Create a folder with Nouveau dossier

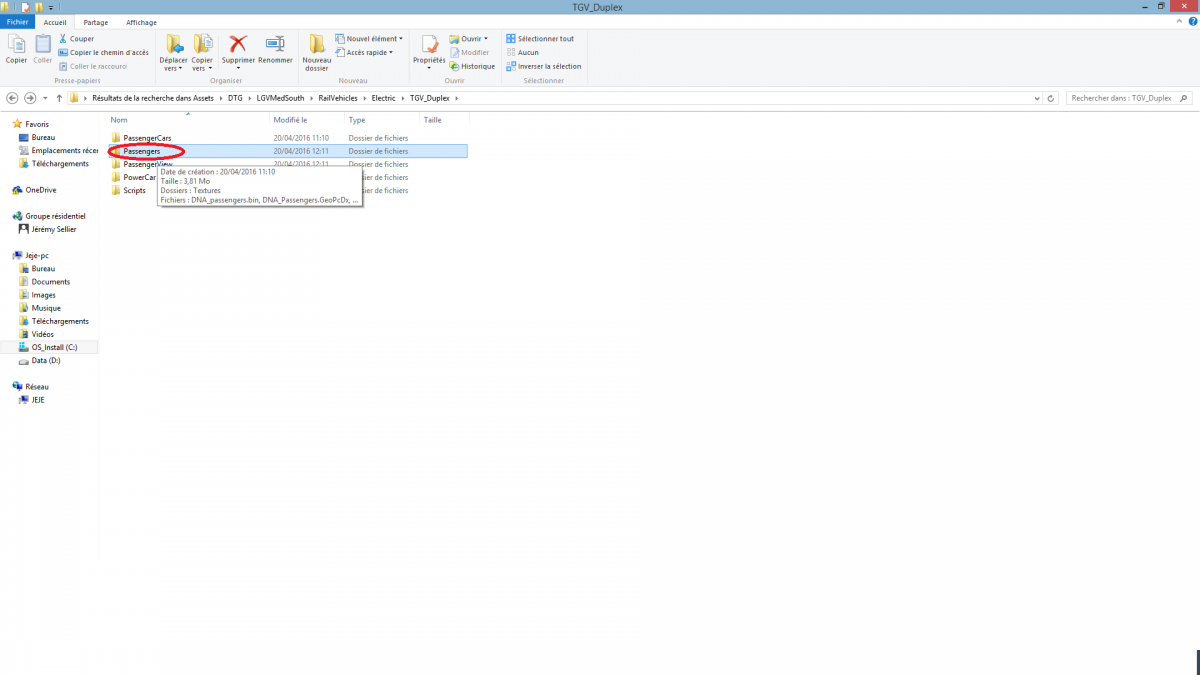tap(316, 53)
